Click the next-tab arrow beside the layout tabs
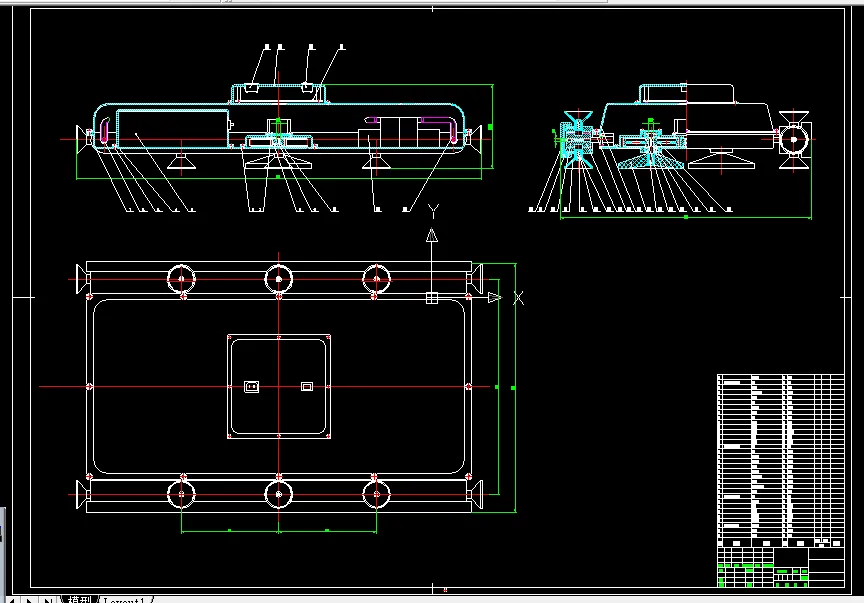 30,600
